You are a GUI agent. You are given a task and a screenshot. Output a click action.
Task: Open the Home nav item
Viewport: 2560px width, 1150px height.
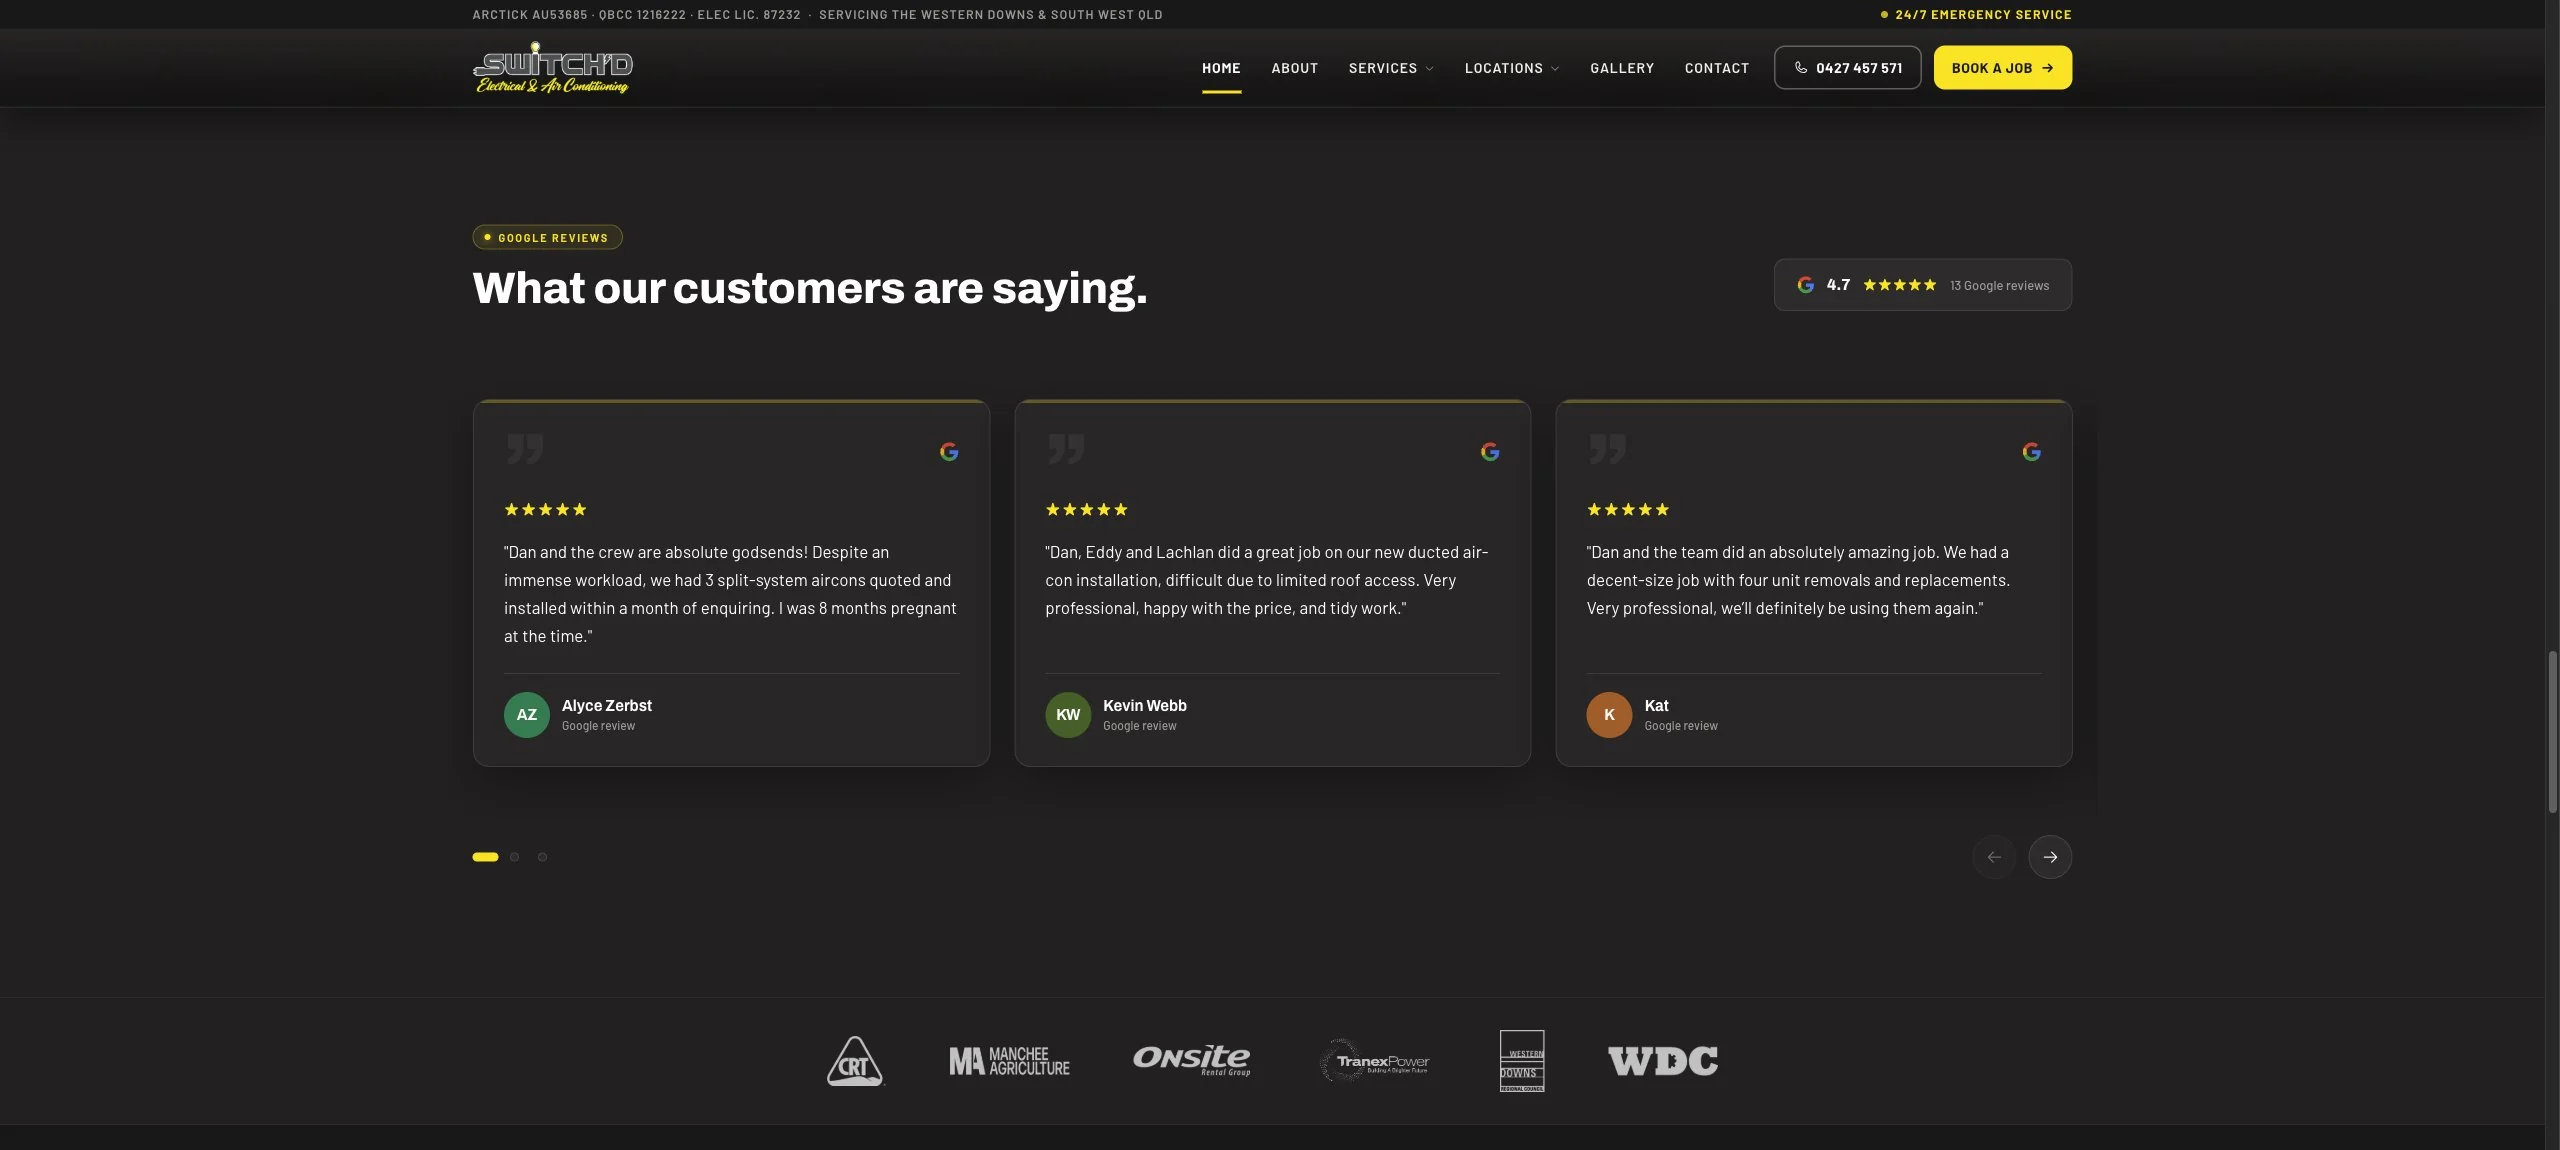tap(1221, 68)
